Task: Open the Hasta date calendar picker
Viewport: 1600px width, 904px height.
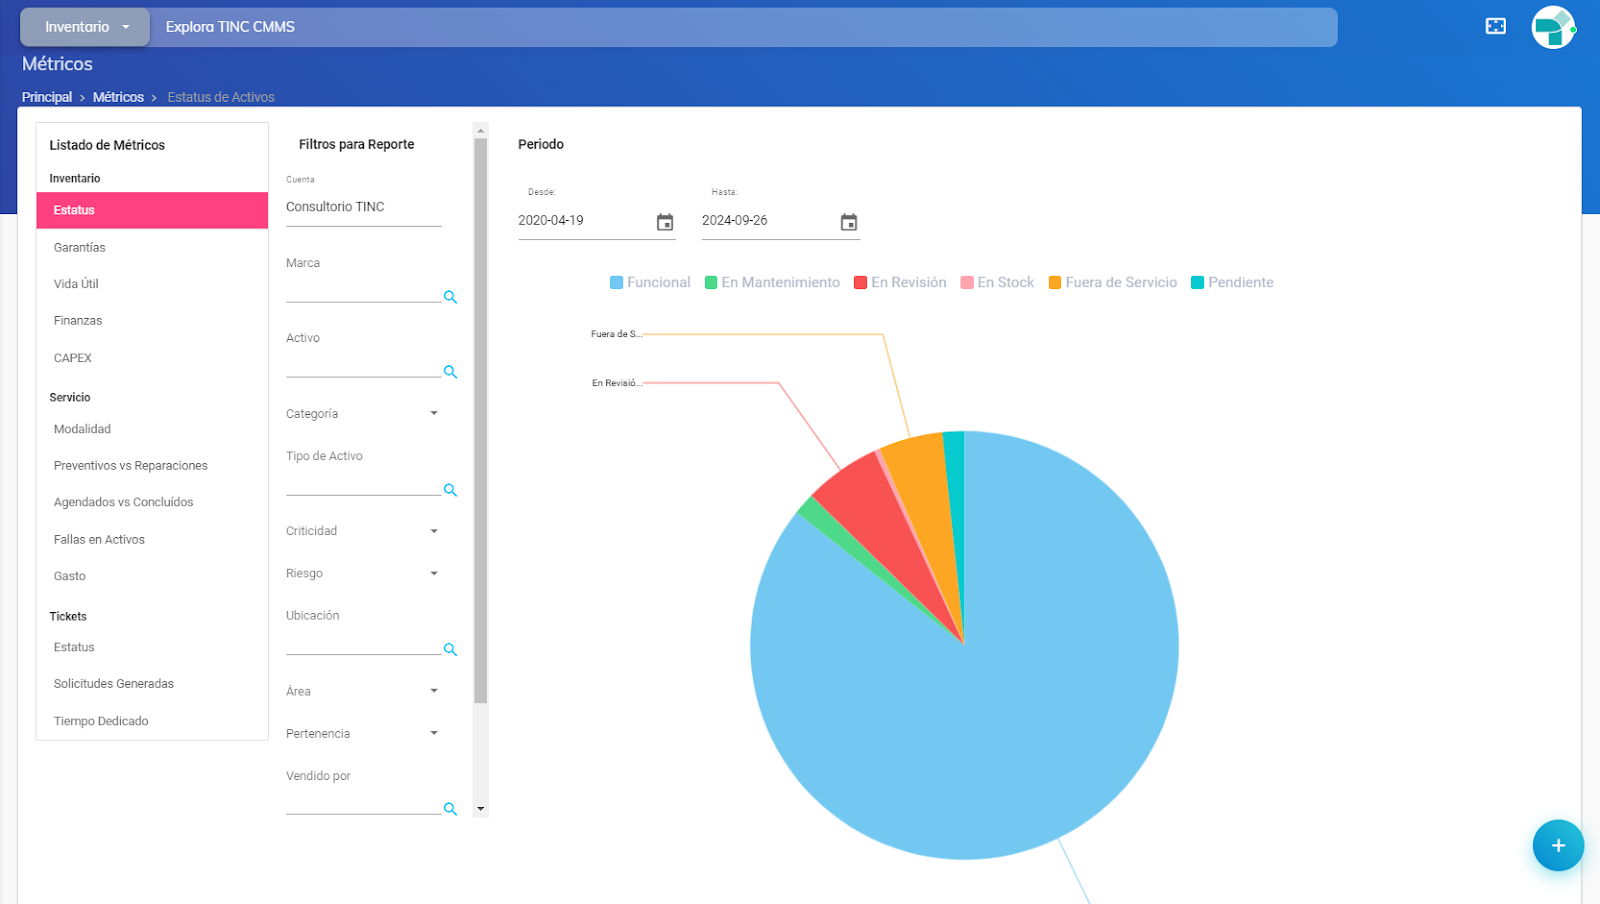Action: point(849,222)
